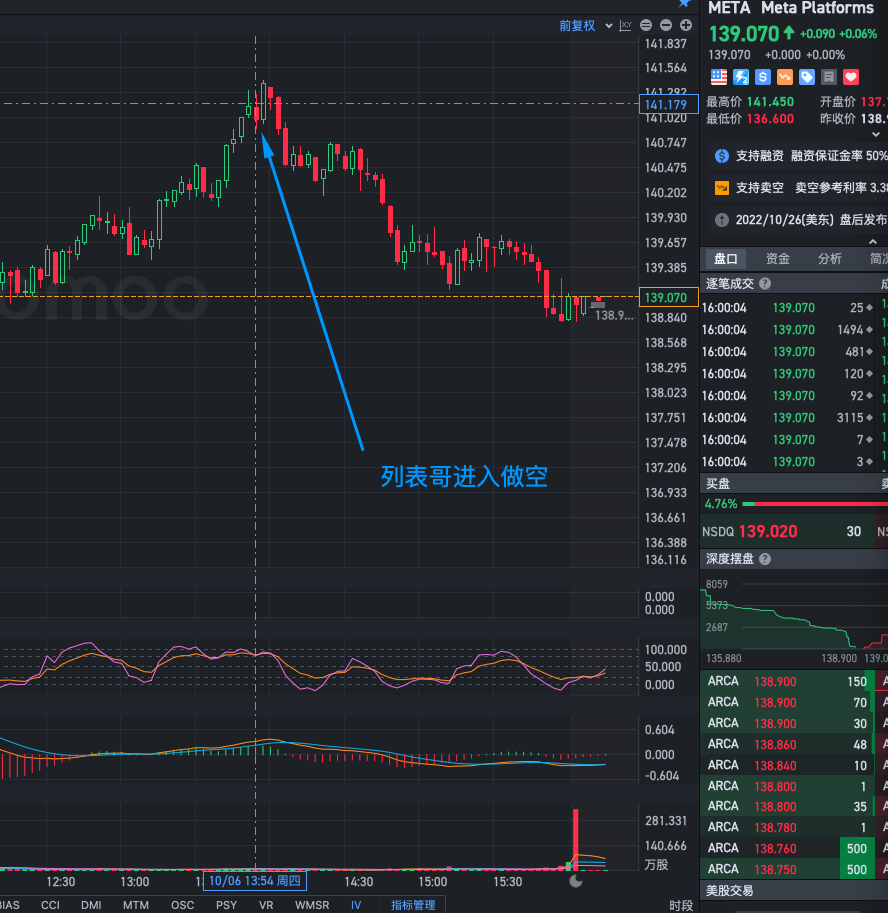Select the ARCA 138.780 order row
This screenshot has height=913, width=888.
787,827
